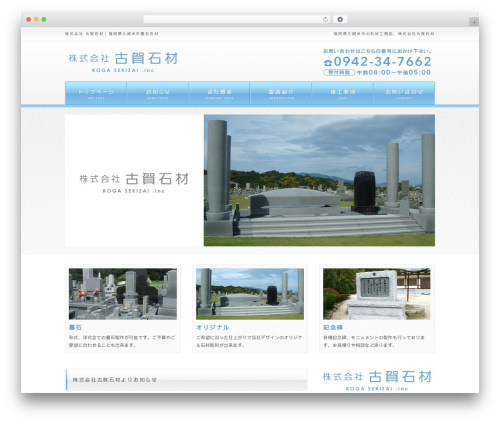Click the 墓石 card title link
This screenshot has height=423, width=500.
[x=75, y=327]
